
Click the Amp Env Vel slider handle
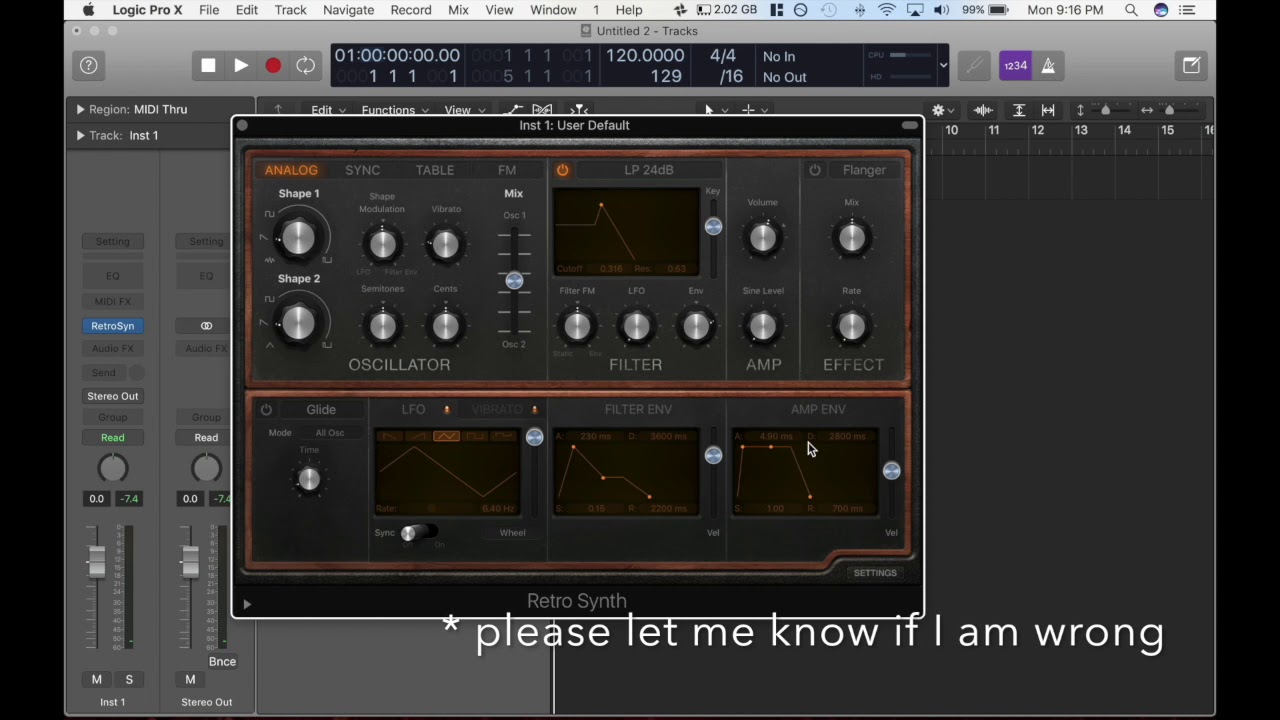[x=891, y=471]
